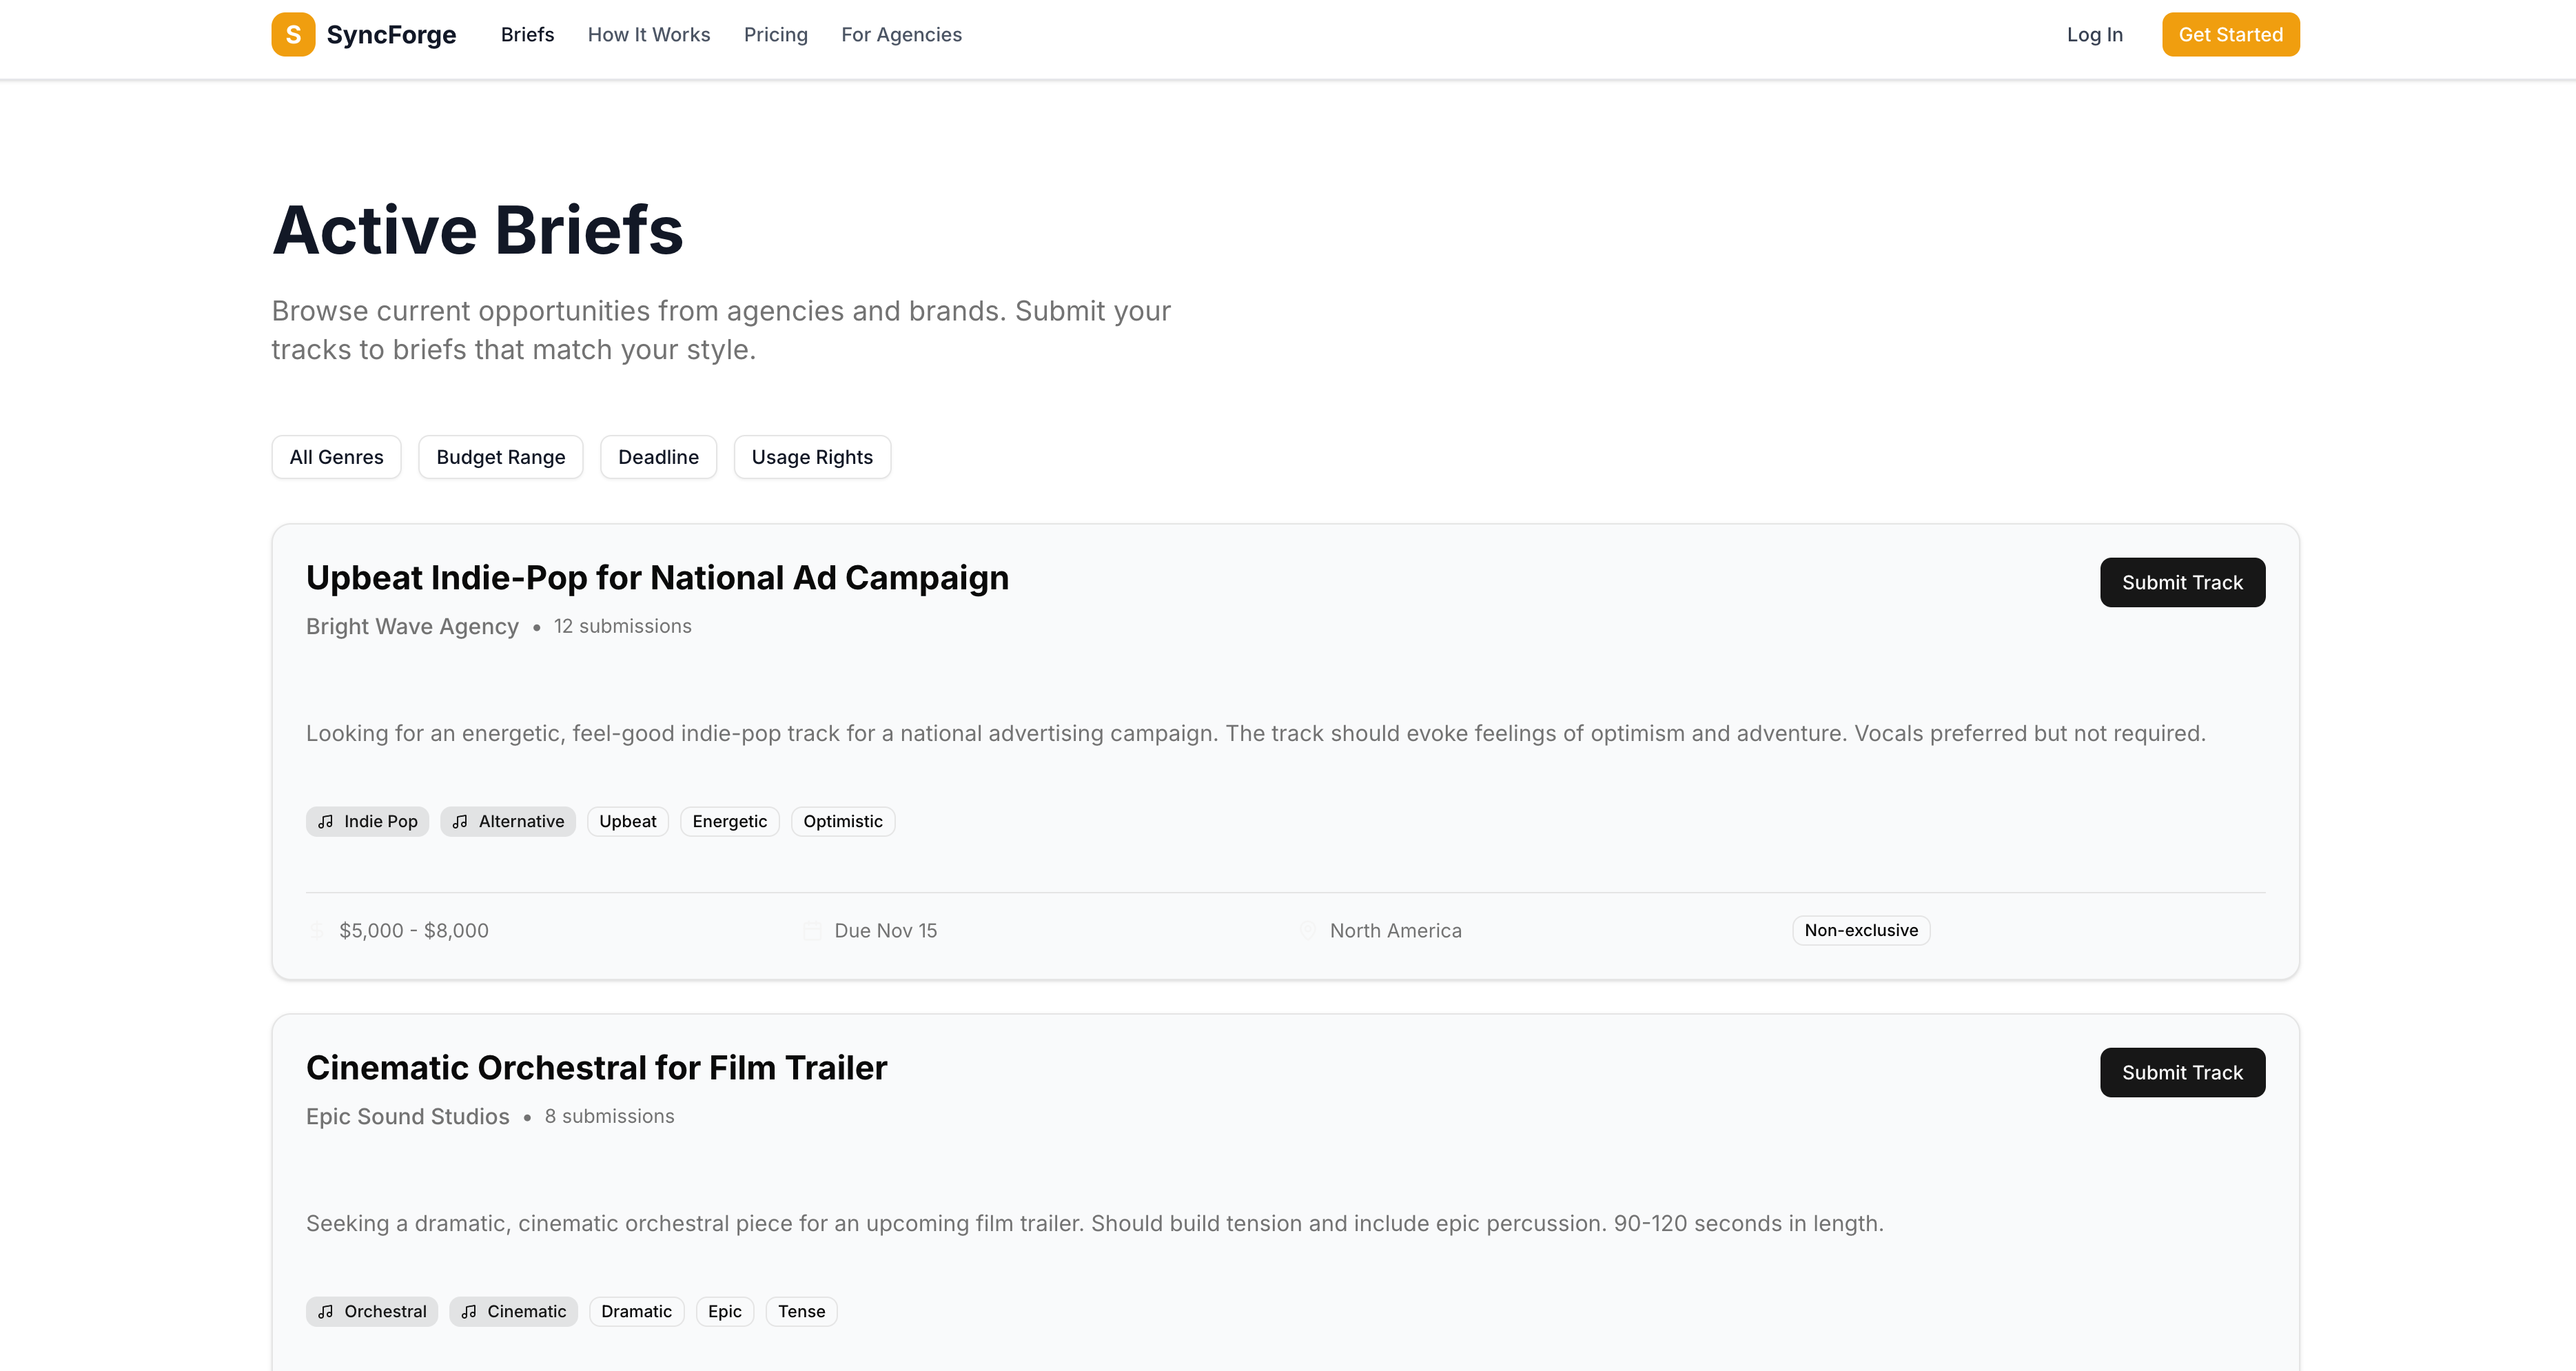This screenshot has width=2576, height=1371.
Task: Click the Non-exclusive badge
Action: pos(1860,930)
